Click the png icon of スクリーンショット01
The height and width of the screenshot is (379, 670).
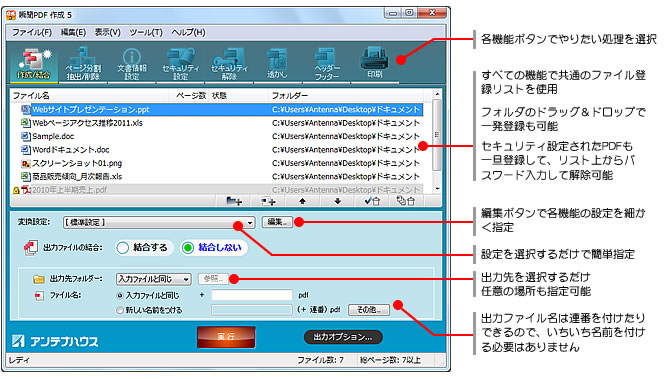26,163
